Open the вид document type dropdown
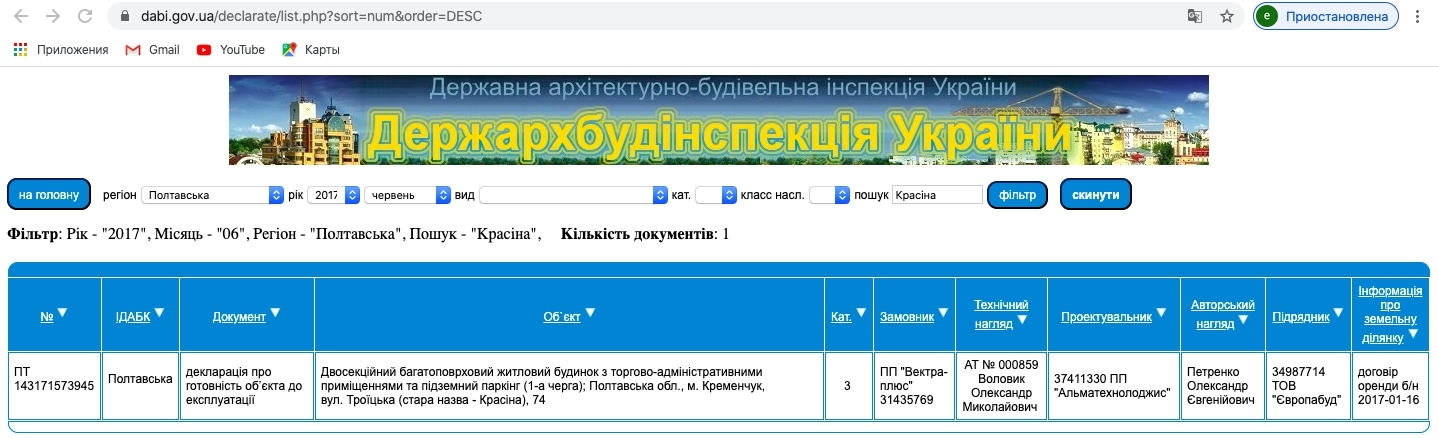Viewport: 1439px width, 438px height. pyautogui.click(x=574, y=195)
